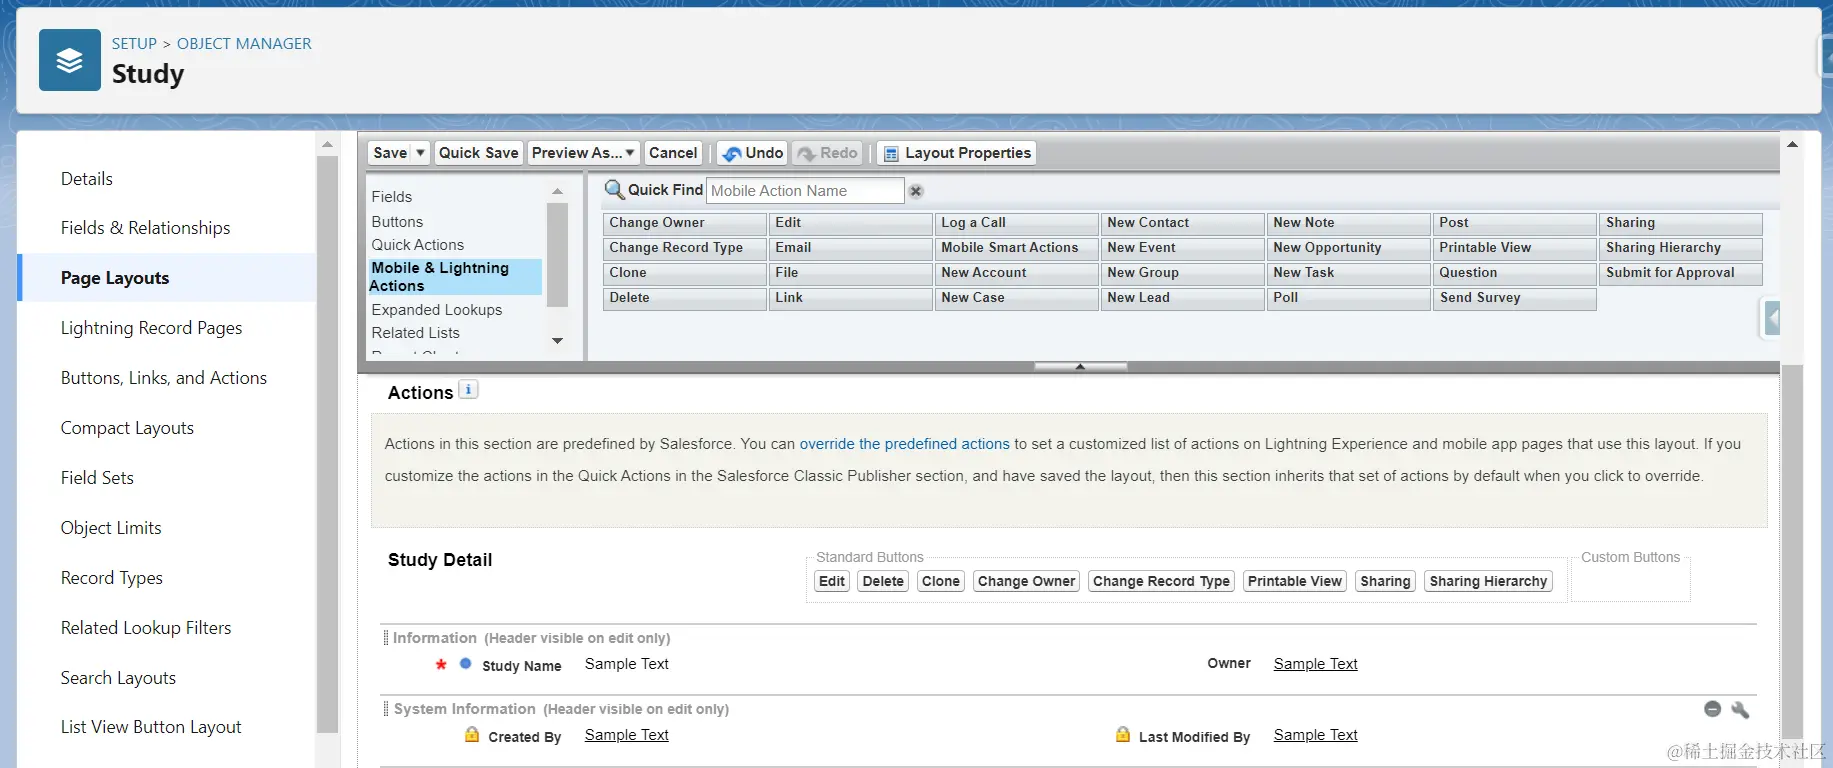Click the Study object stack icon
This screenshot has height=768, width=1833.
70,60
